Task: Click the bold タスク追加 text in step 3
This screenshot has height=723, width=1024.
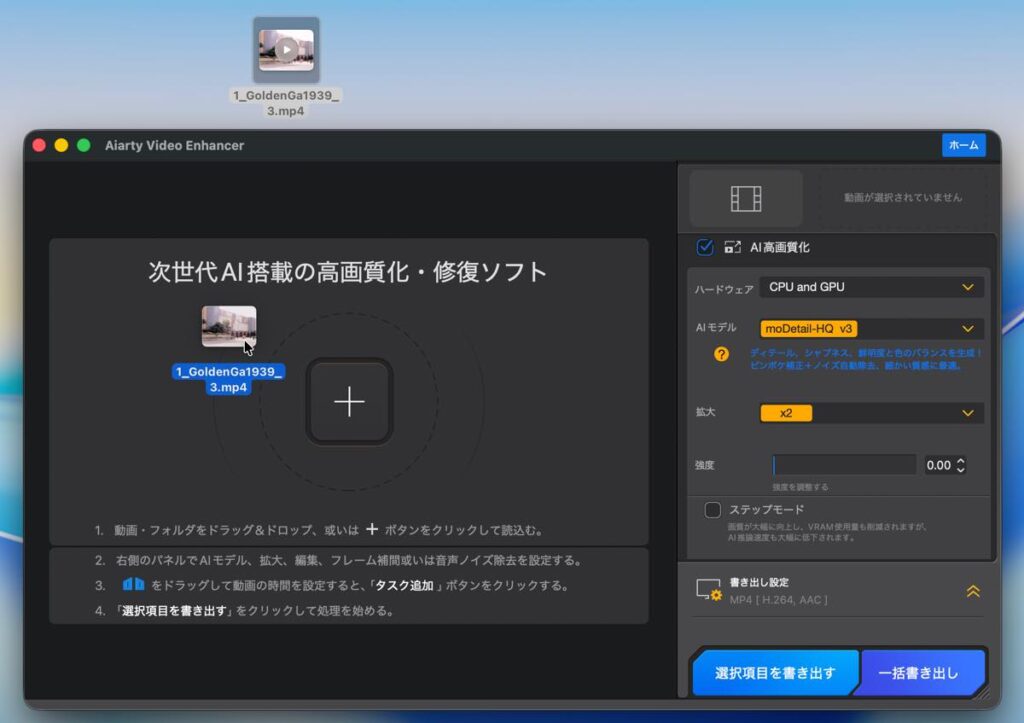Action: tap(404, 585)
